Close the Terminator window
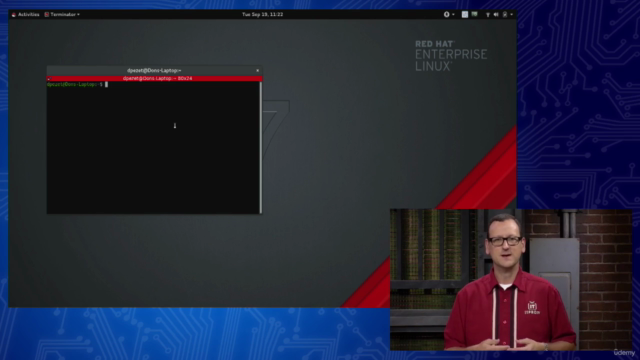Image resolution: width=640 pixels, height=360 pixels. [x=258, y=71]
